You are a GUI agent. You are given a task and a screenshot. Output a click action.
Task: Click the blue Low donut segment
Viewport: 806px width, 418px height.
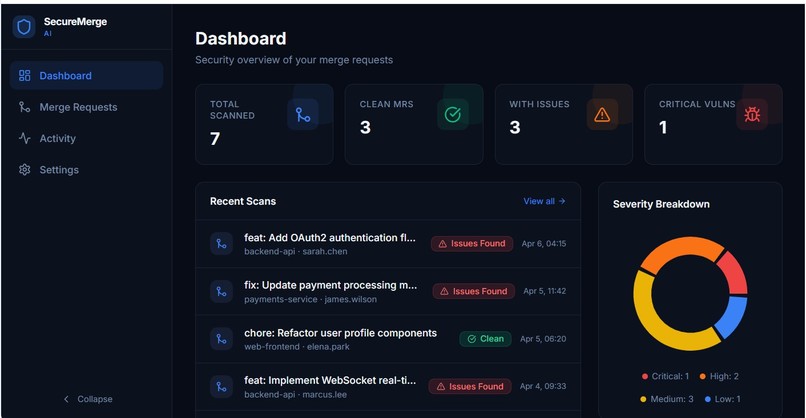[734, 315]
